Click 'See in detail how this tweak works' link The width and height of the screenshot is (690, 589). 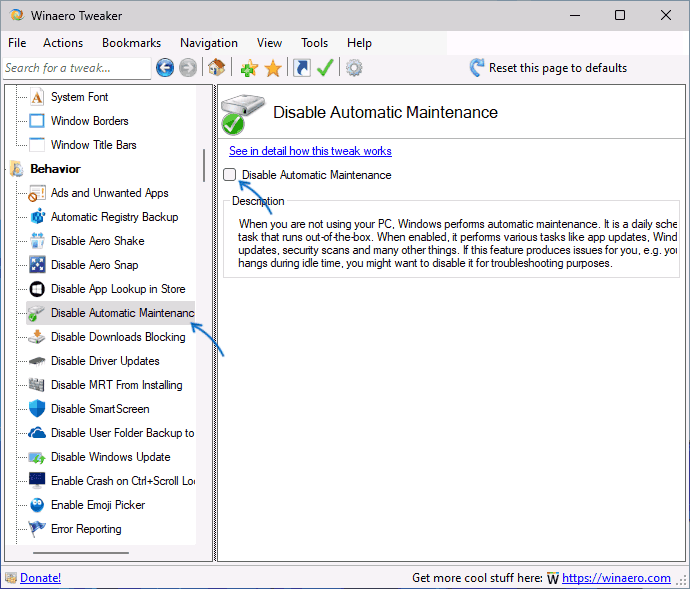[x=310, y=151]
